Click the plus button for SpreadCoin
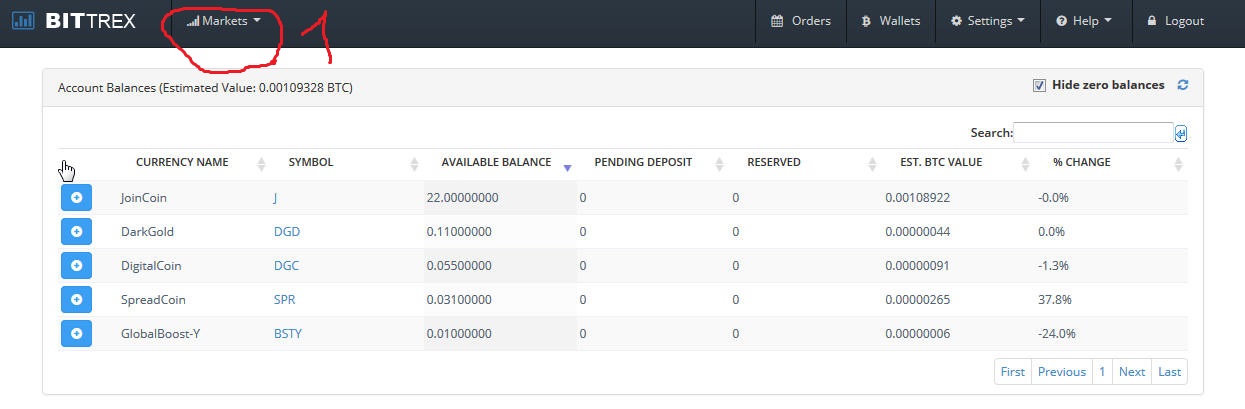 76,299
